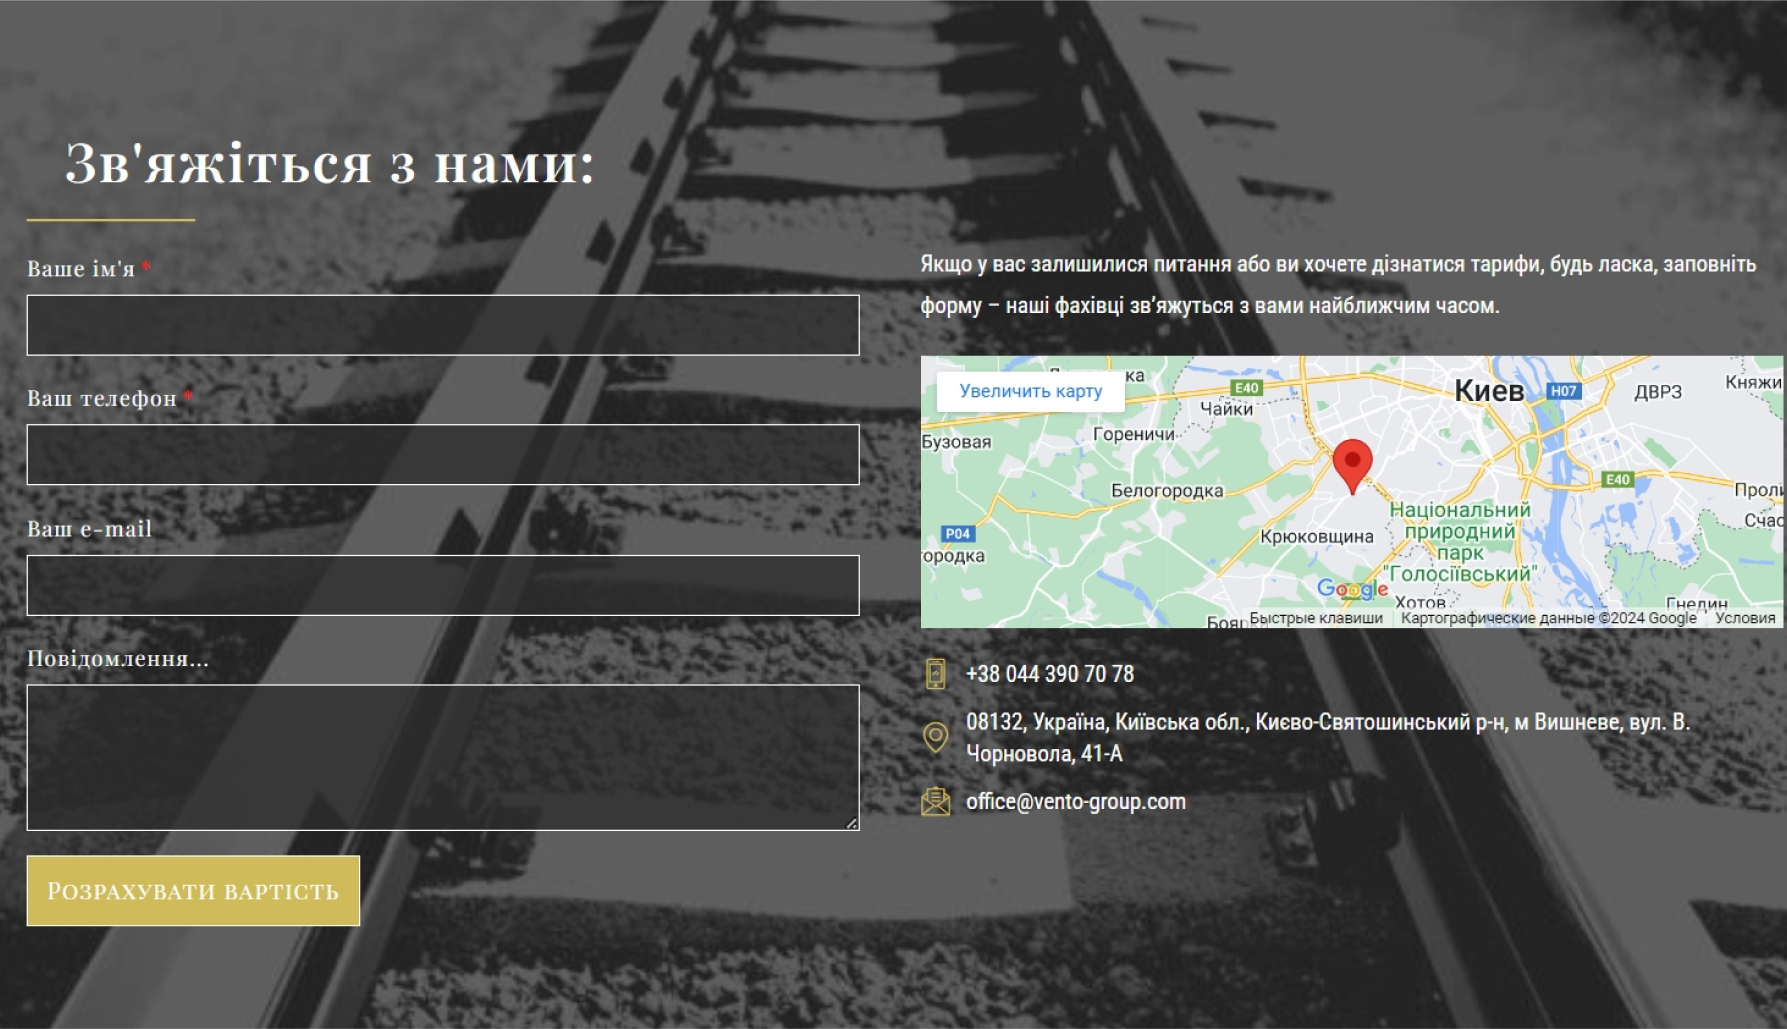1787x1029 pixels.
Task: Focus the "Ваш e-mail" input field
Action: pos(443,585)
